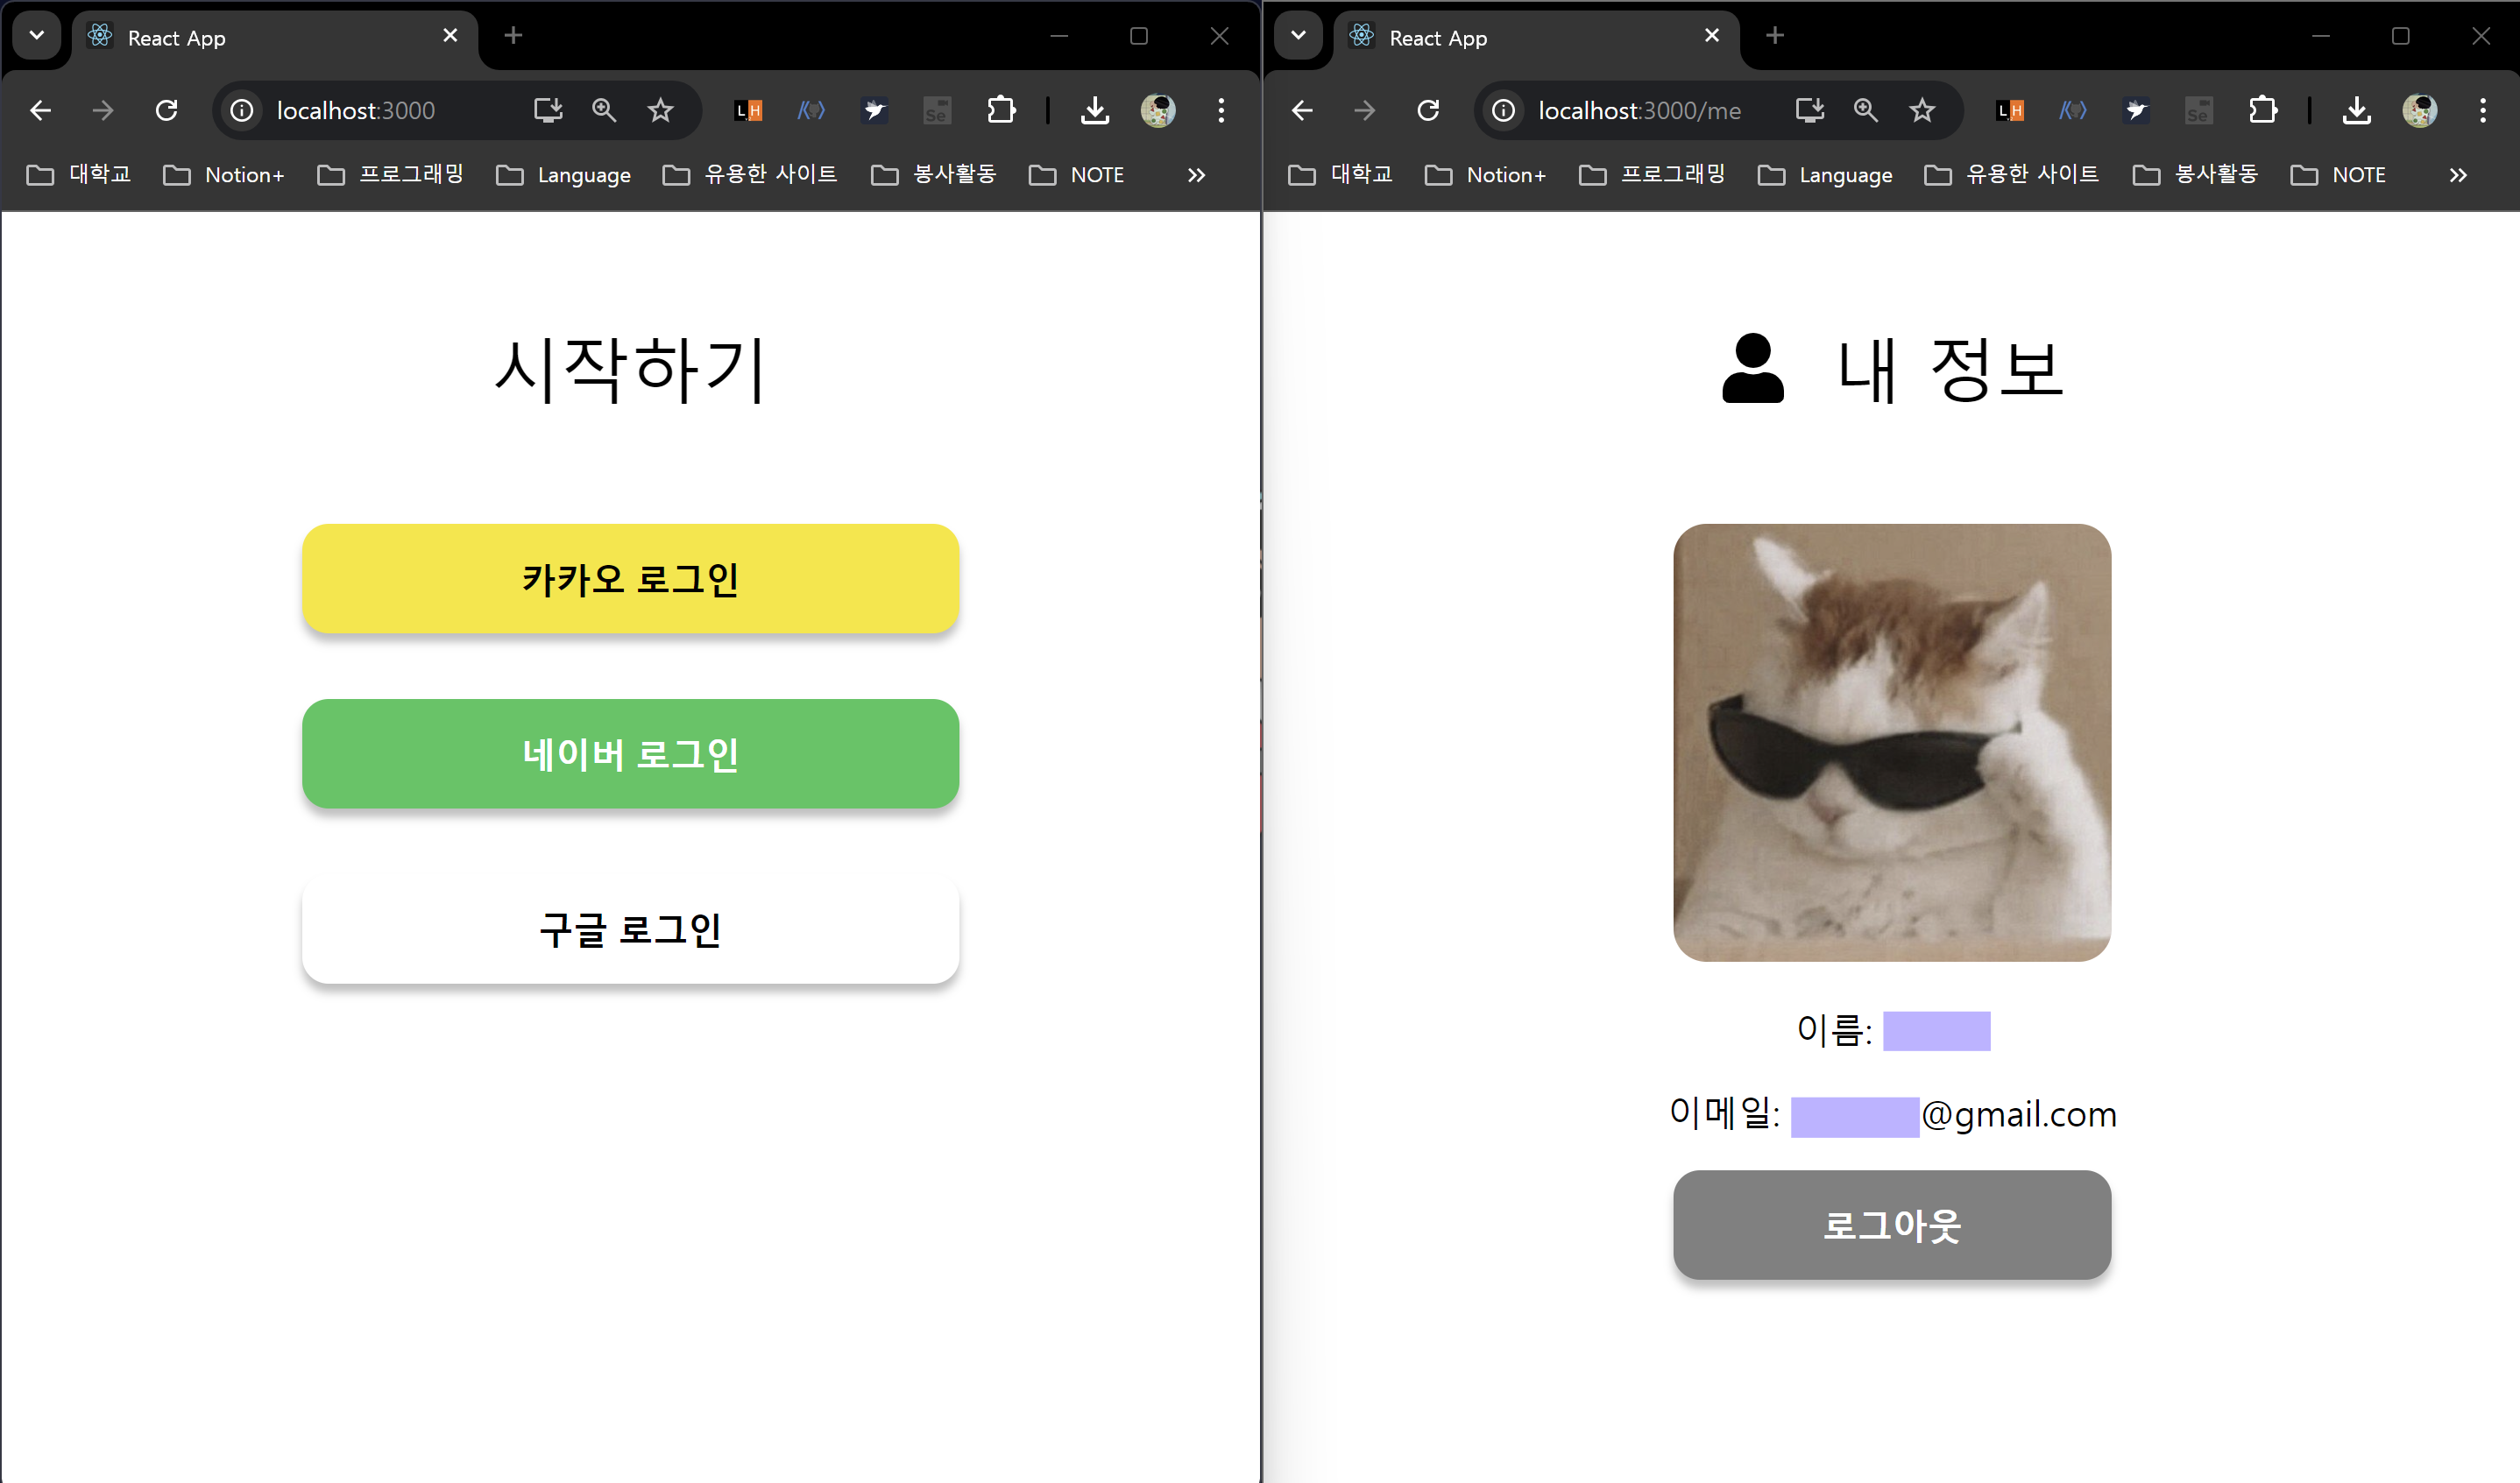Click the install app icon in right address bar
The width and height of the screenshot is (2520, 1483).
pos(1809,110)
